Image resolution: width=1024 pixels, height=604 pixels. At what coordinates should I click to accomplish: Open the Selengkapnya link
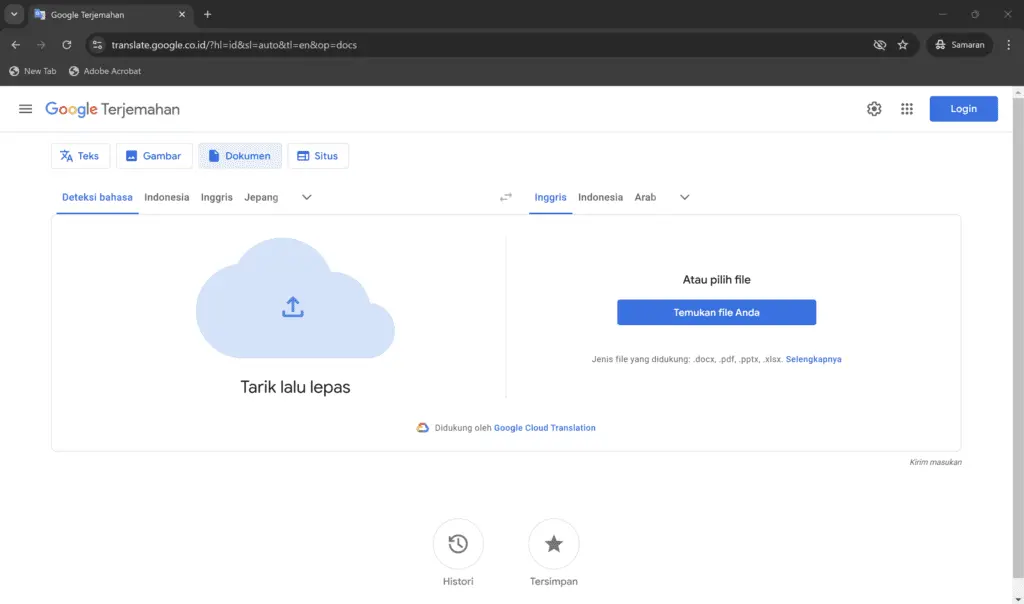pos(814,359)
